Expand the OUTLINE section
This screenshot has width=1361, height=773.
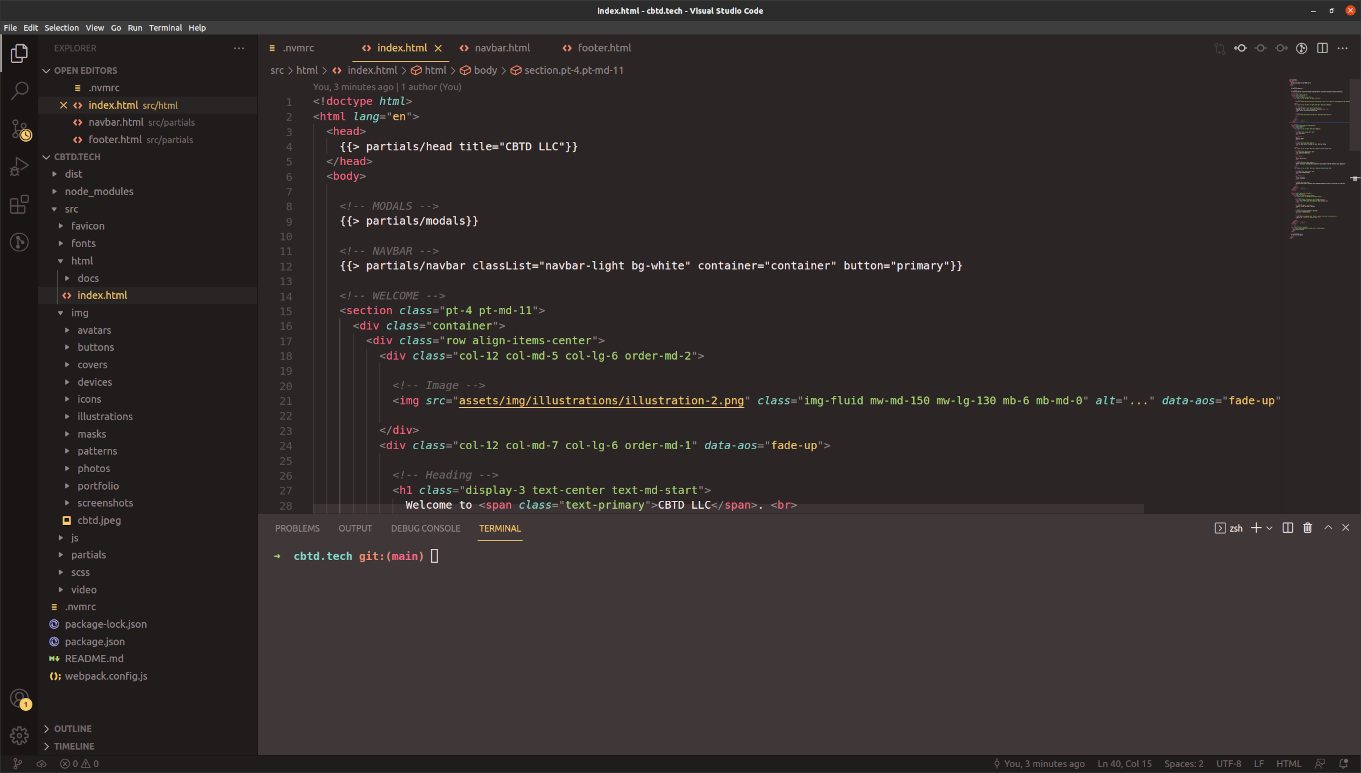point(72,729)
